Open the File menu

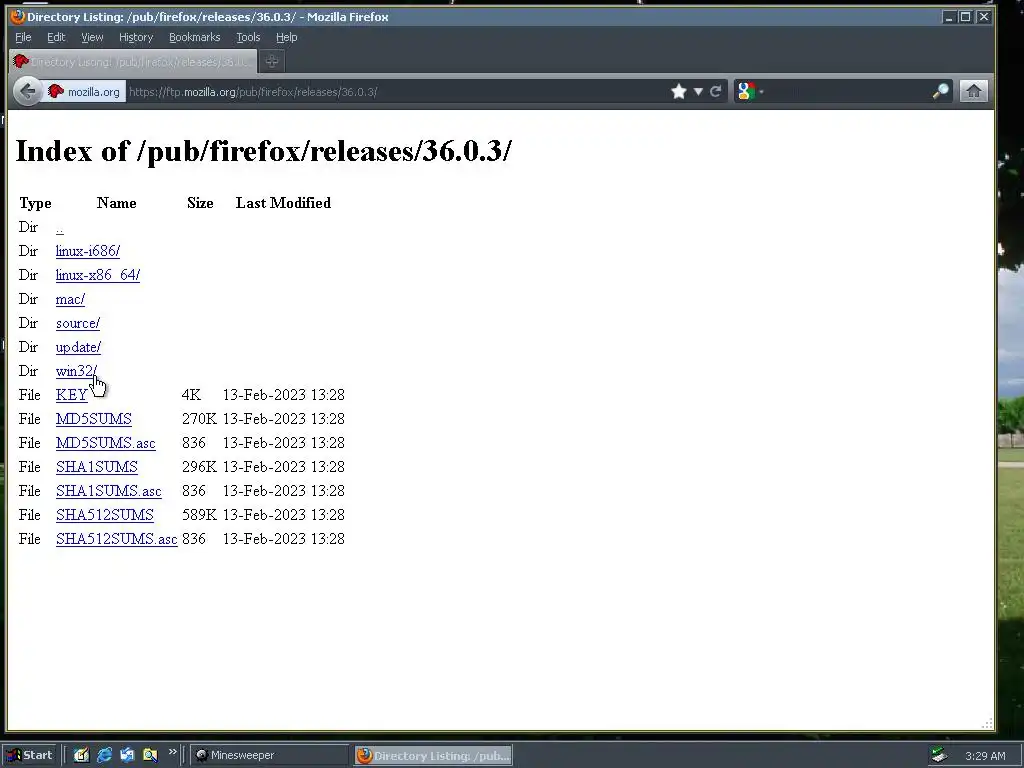point(23,37)
